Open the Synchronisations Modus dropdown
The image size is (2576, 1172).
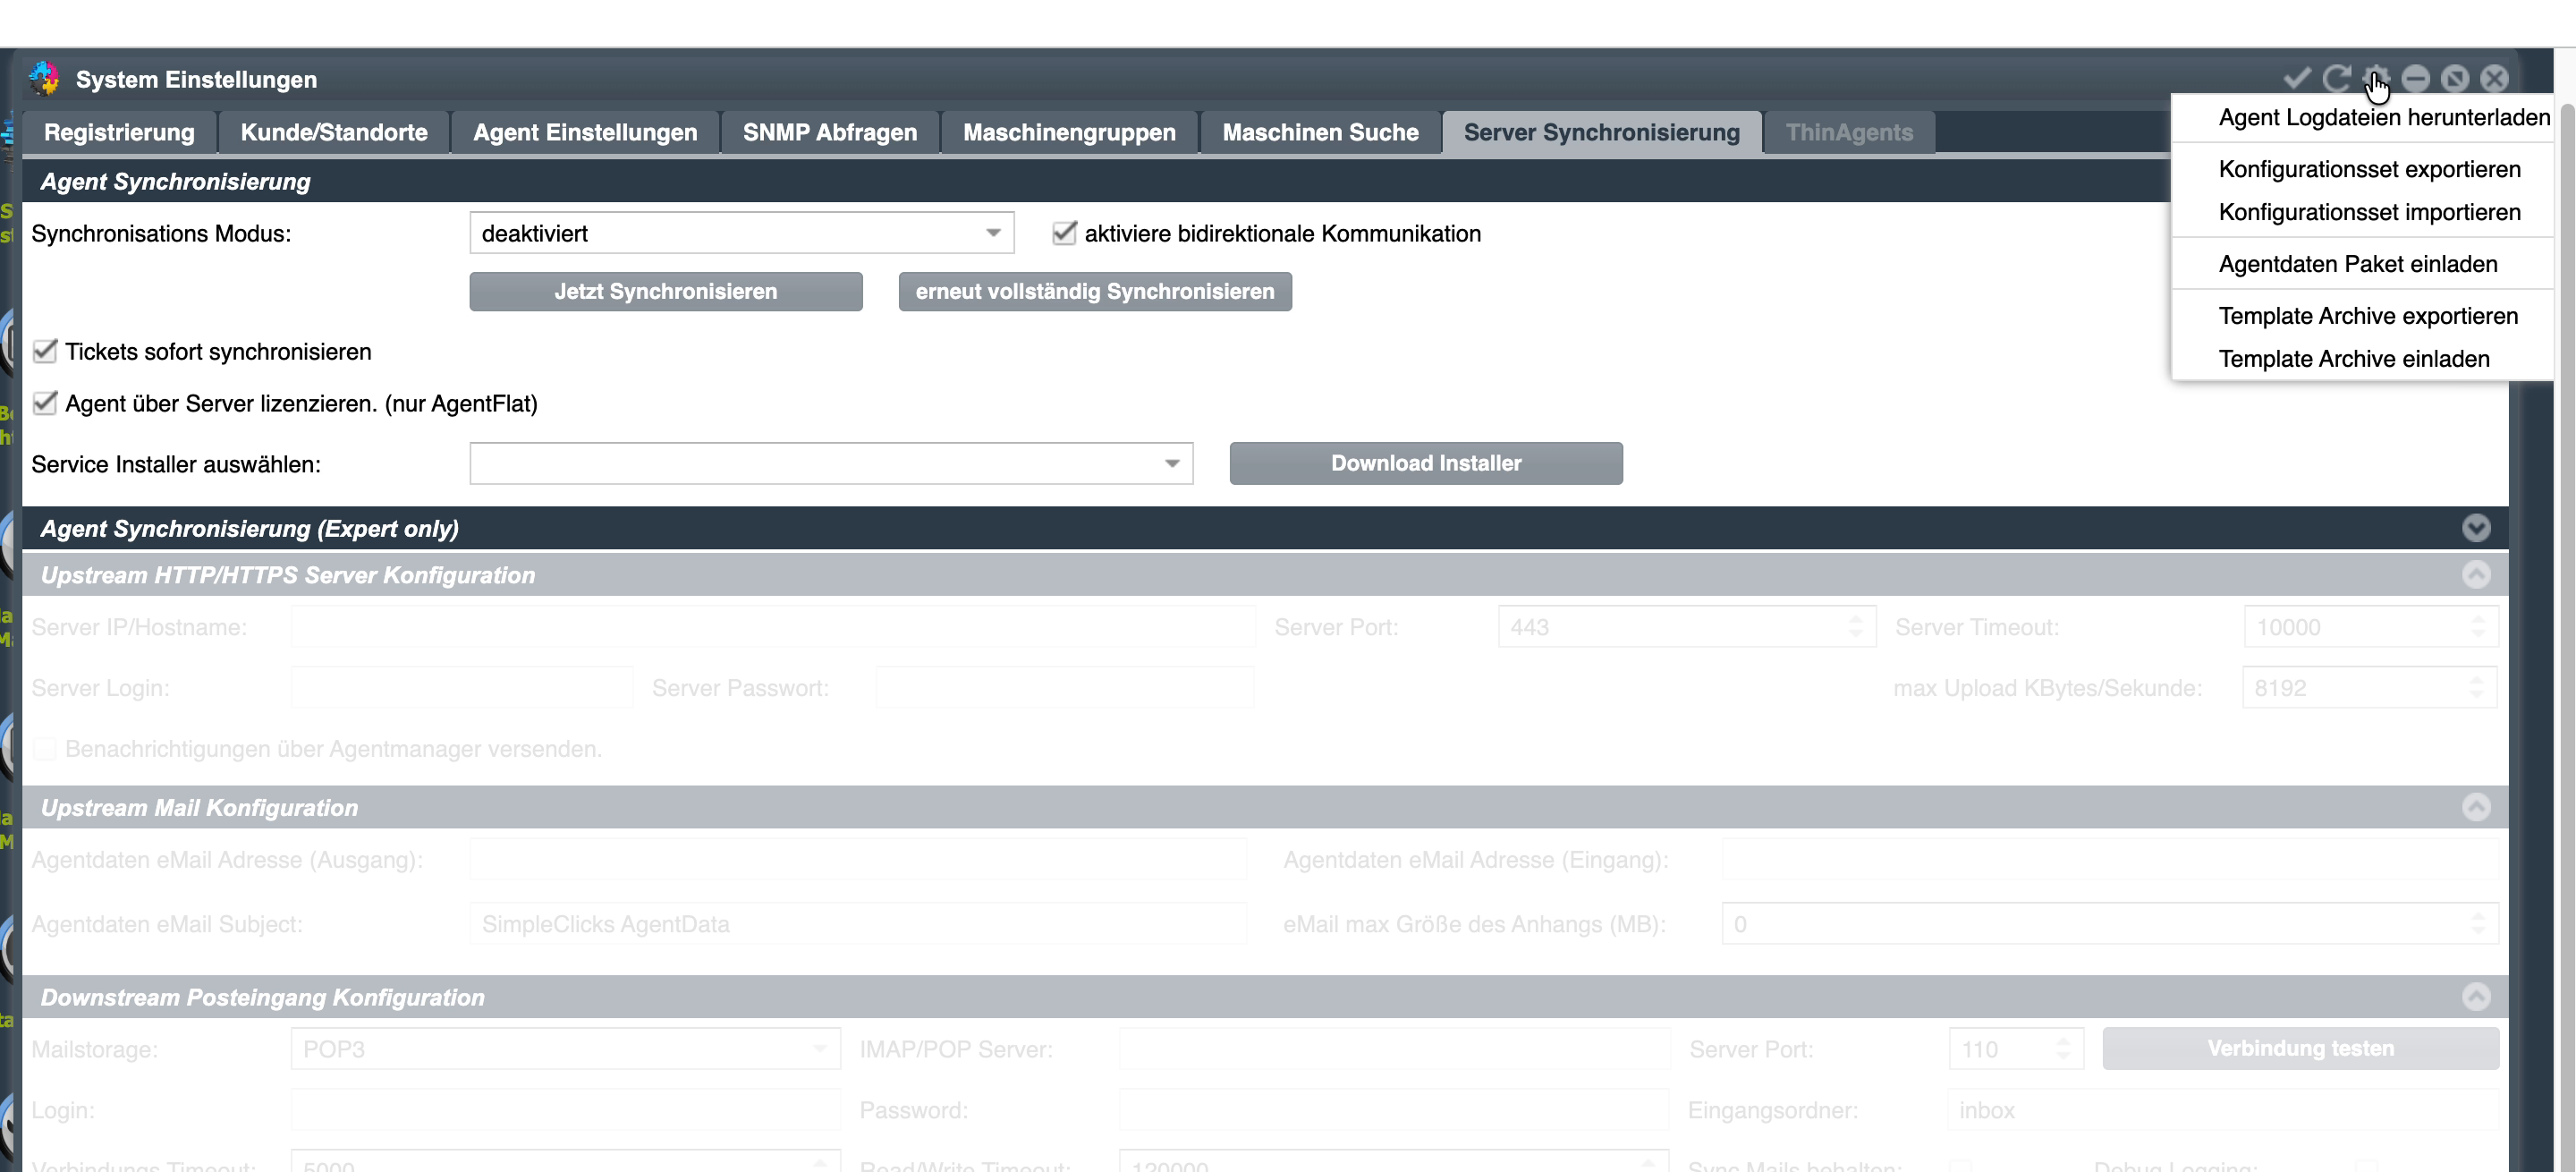741,233
